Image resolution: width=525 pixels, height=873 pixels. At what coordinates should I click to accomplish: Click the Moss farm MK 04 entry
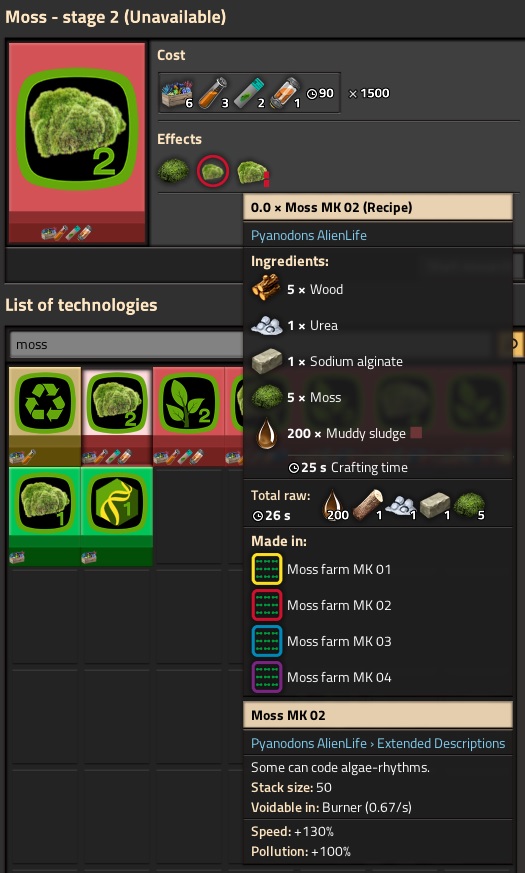[321, 677]
